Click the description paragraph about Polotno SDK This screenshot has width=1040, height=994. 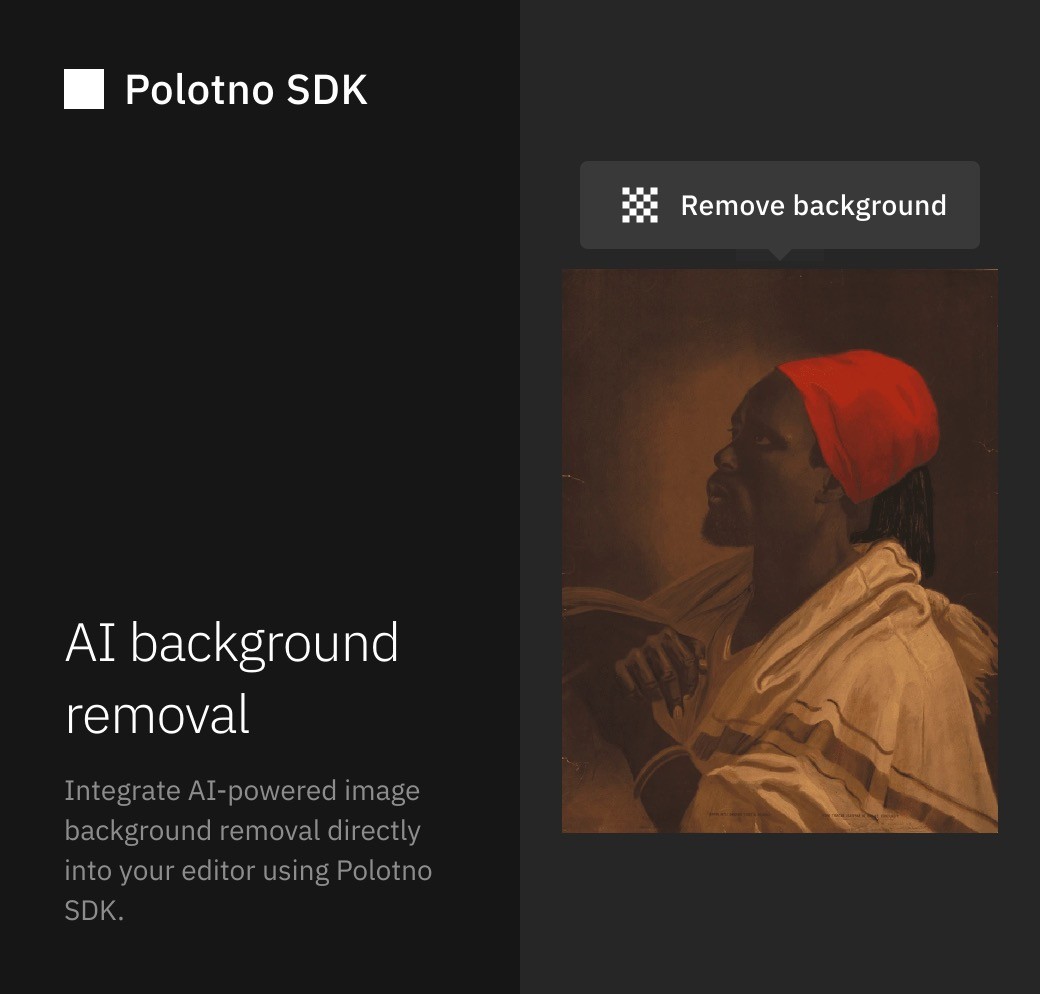pos(248,850)
